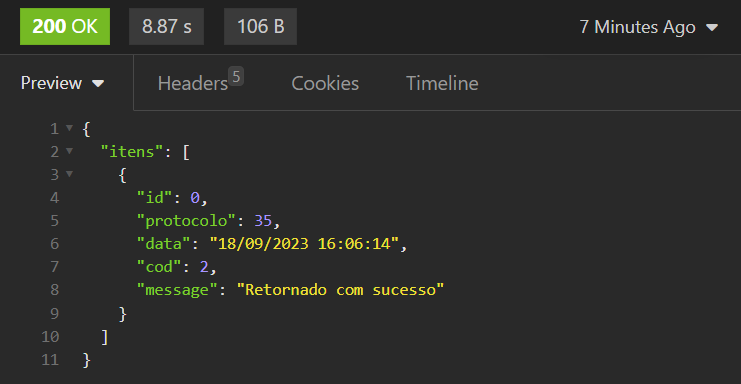Screen dimensions: 741x384
Task: Click the 200 OK status badge
Action: (x=65, y=26)
